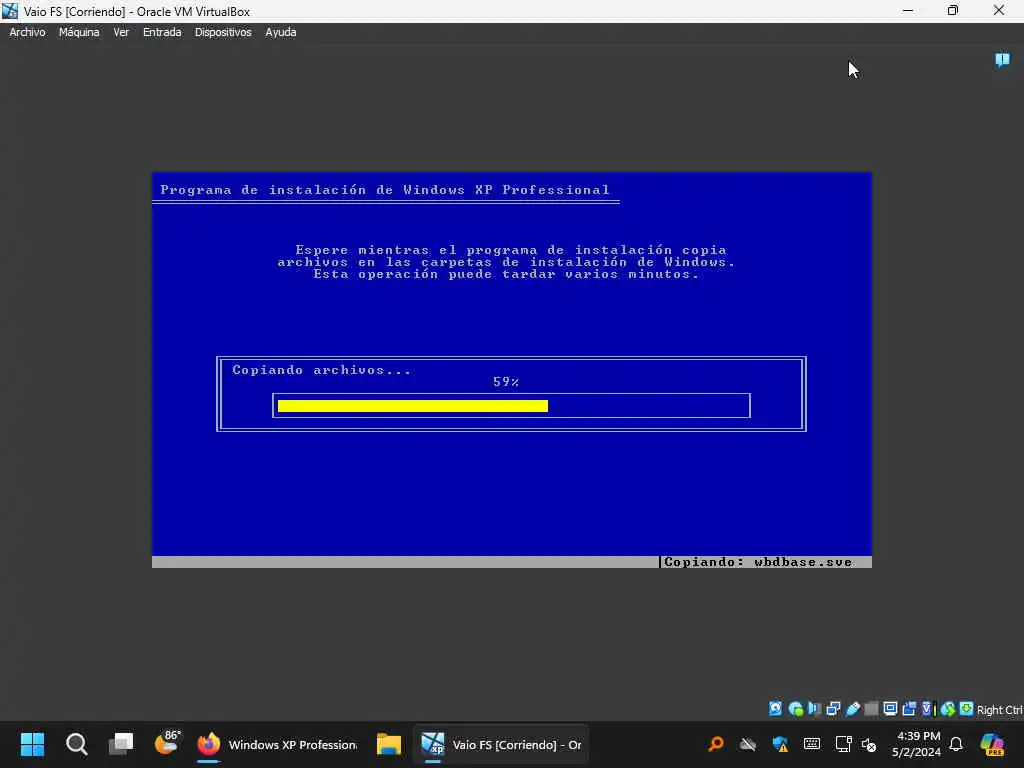Click the mouse integration indicator
This screenshot has height=768, width=1024.
point(948,709)
